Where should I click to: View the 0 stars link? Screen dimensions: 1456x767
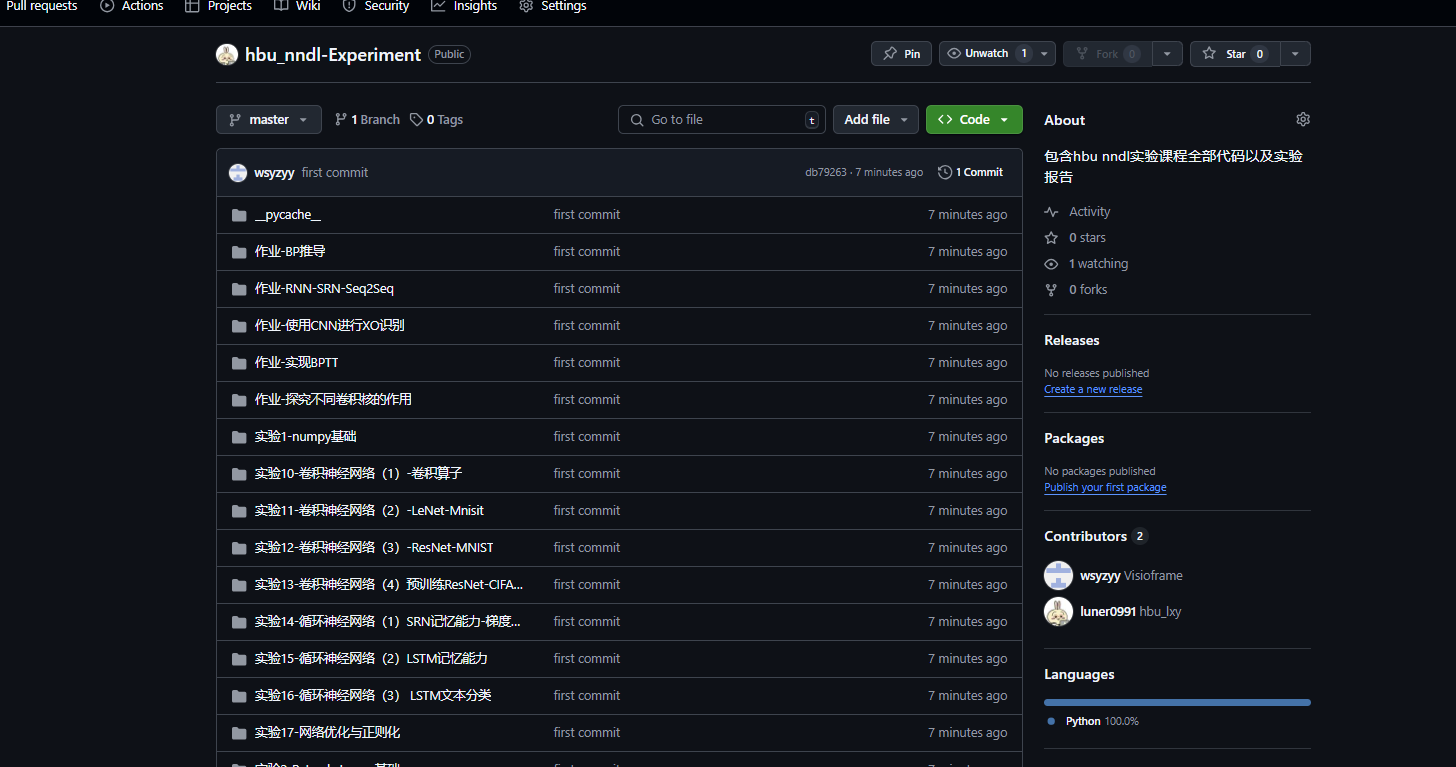(1076, 237)
